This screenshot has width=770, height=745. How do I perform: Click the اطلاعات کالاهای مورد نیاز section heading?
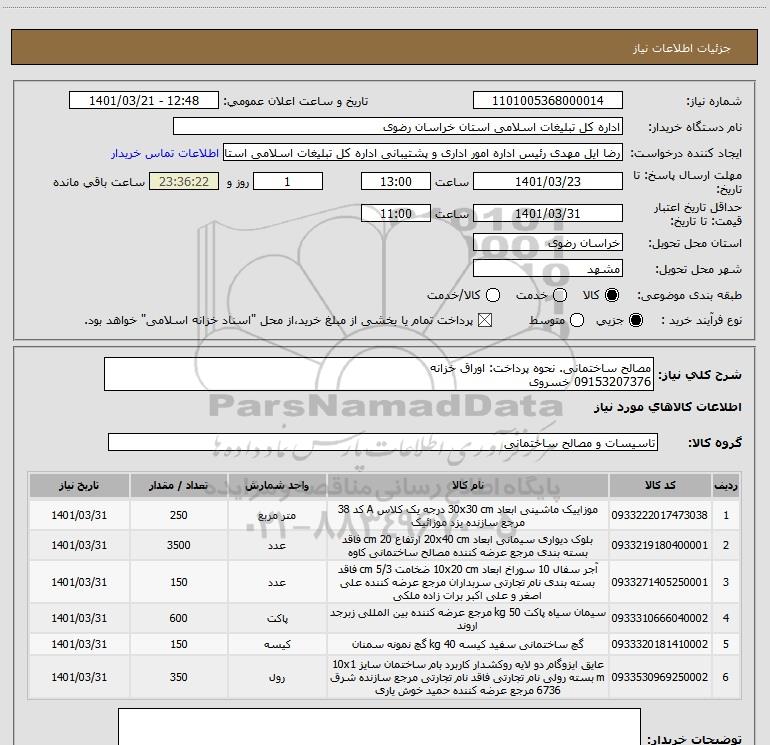point(668,407)
